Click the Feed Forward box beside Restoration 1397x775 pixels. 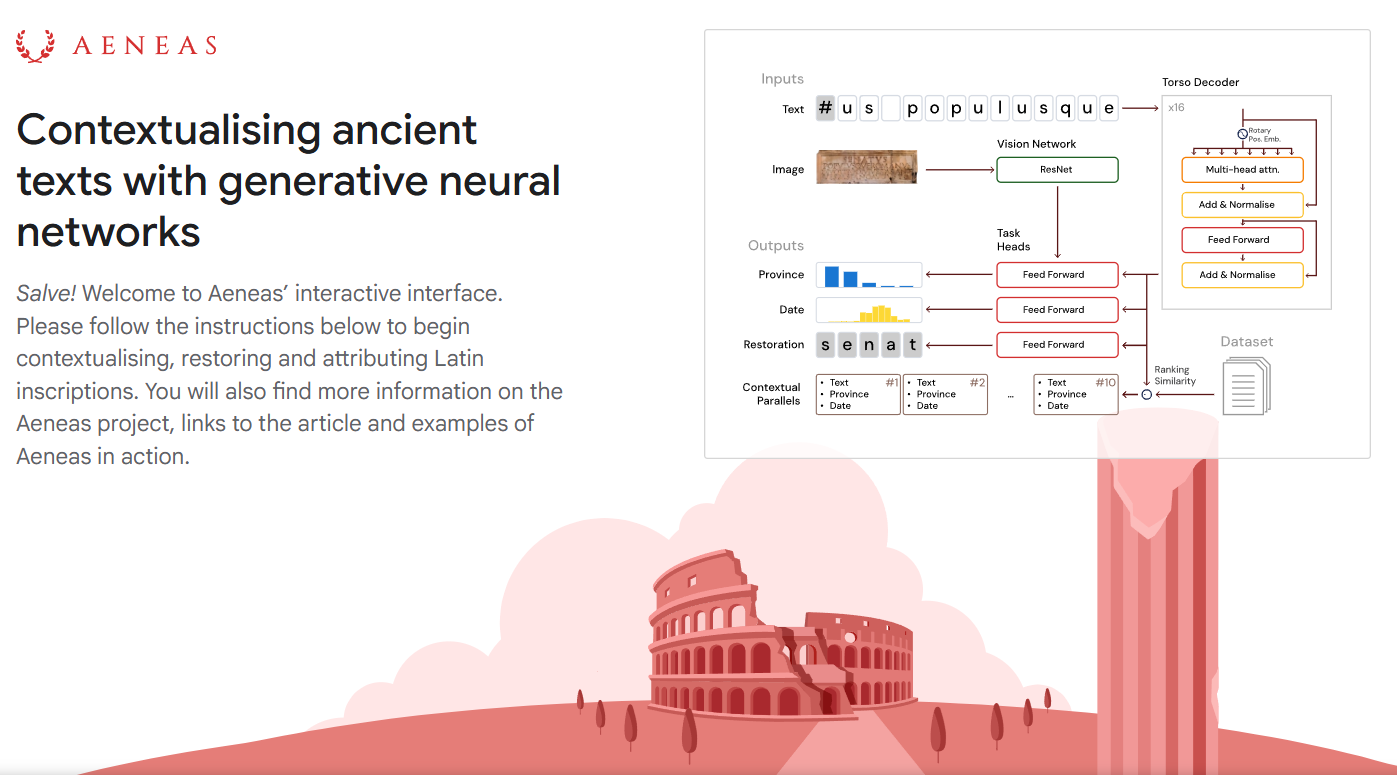[1056, 345]
